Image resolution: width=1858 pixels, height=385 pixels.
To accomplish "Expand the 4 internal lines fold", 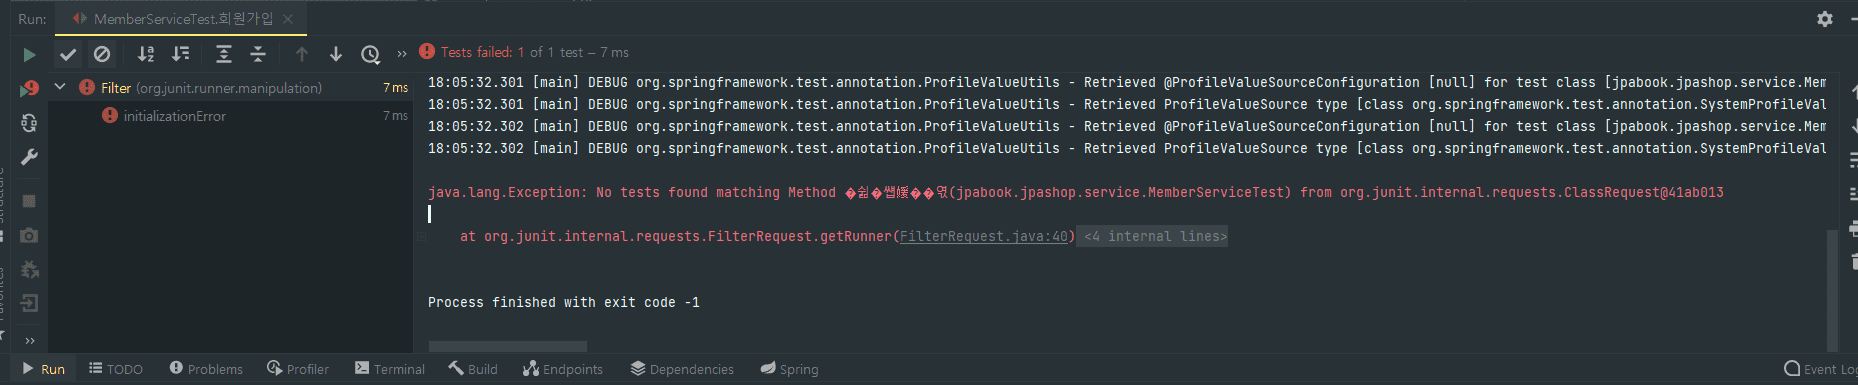I will pos(1152,236).
